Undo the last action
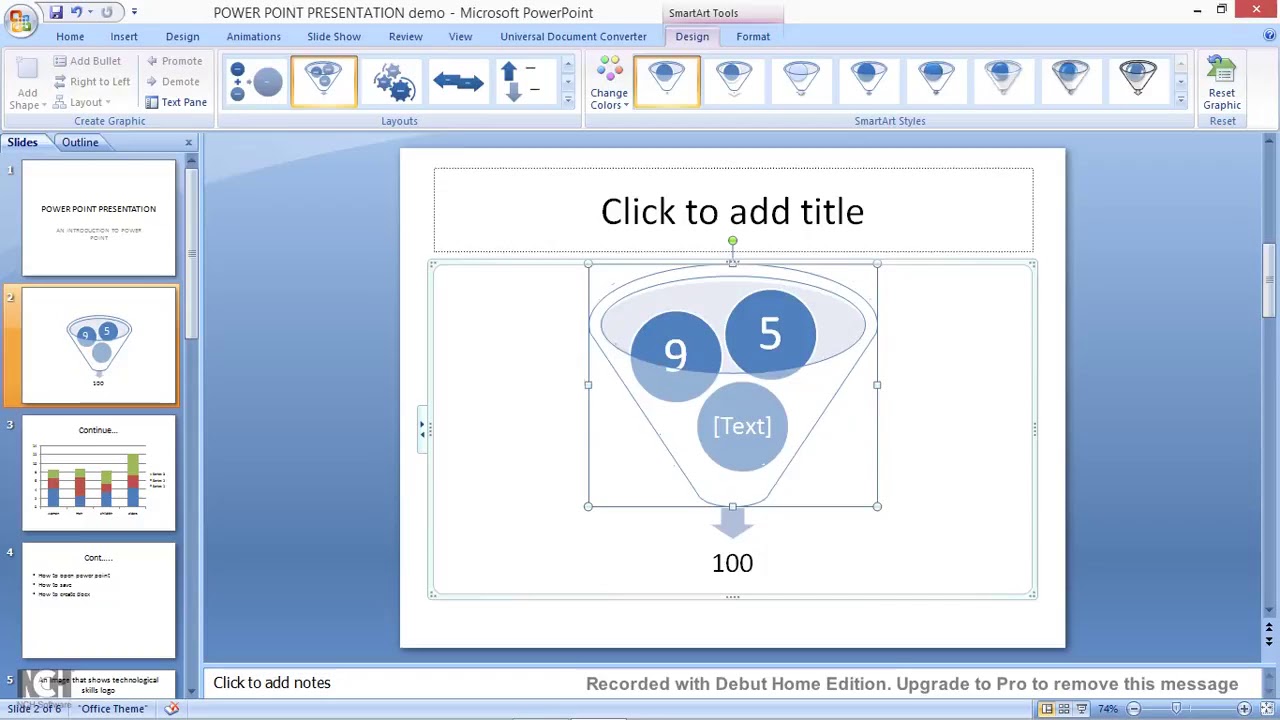Image resolution: width=1280 pixels, height=720 pixels. point(76,12)
